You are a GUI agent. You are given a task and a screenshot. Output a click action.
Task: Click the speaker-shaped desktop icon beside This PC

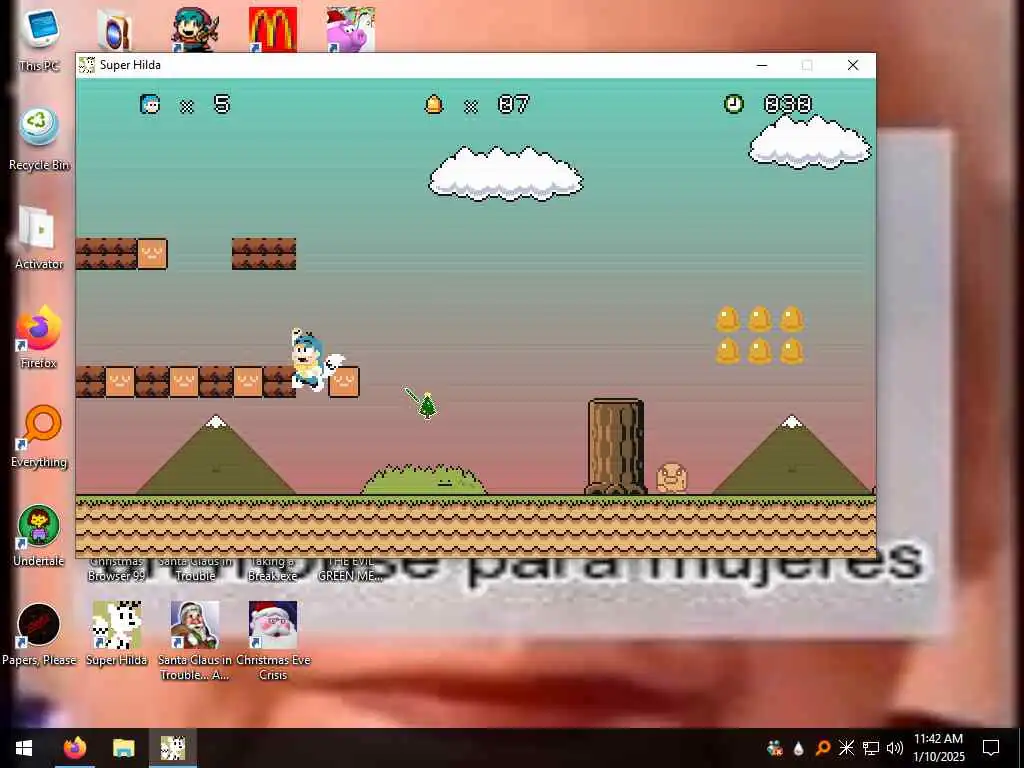tap(116, 31)
